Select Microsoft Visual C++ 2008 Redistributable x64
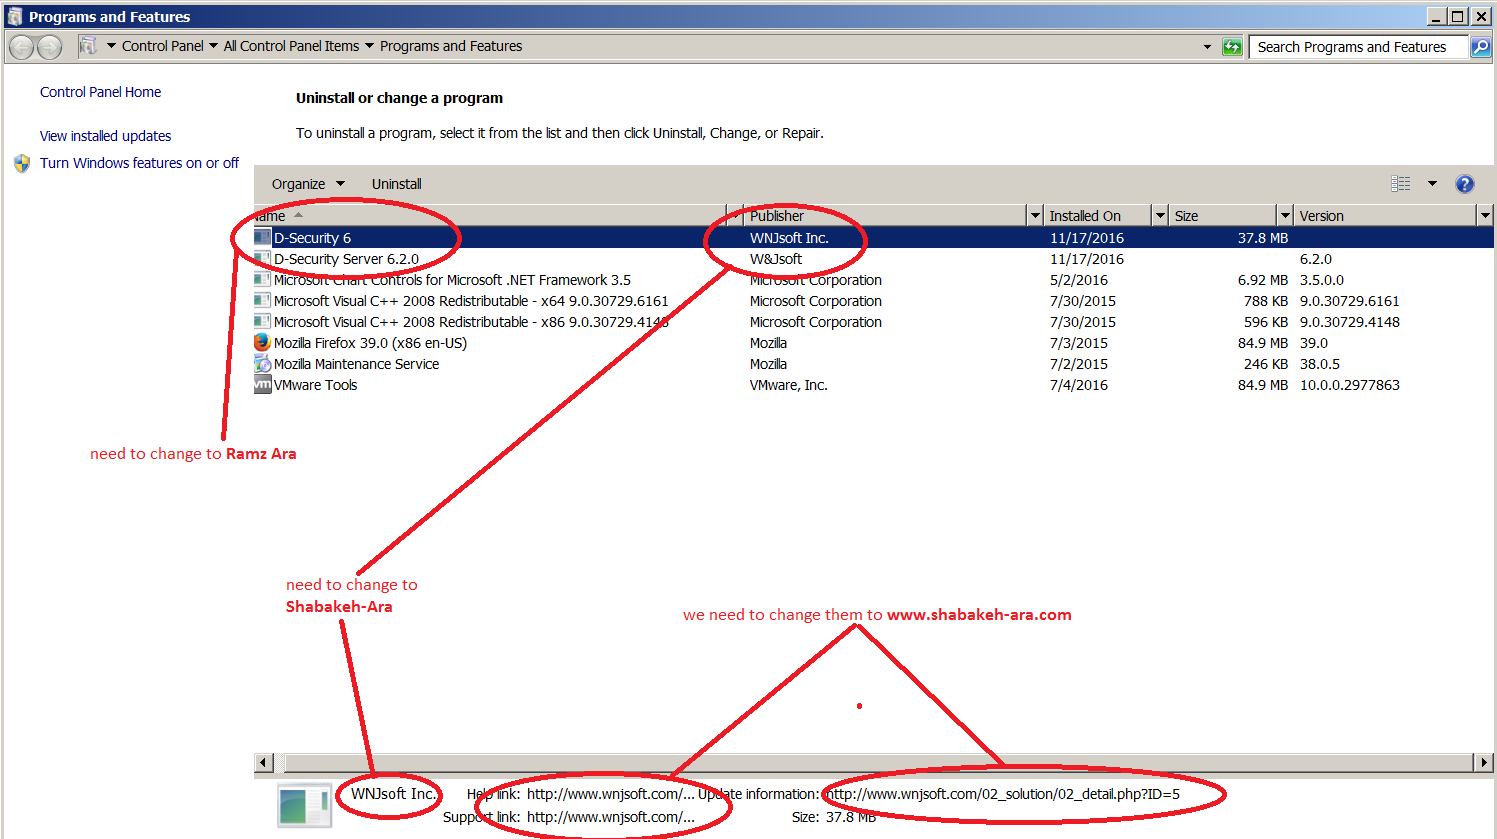The image size is (1497, 839). [471, 301]
